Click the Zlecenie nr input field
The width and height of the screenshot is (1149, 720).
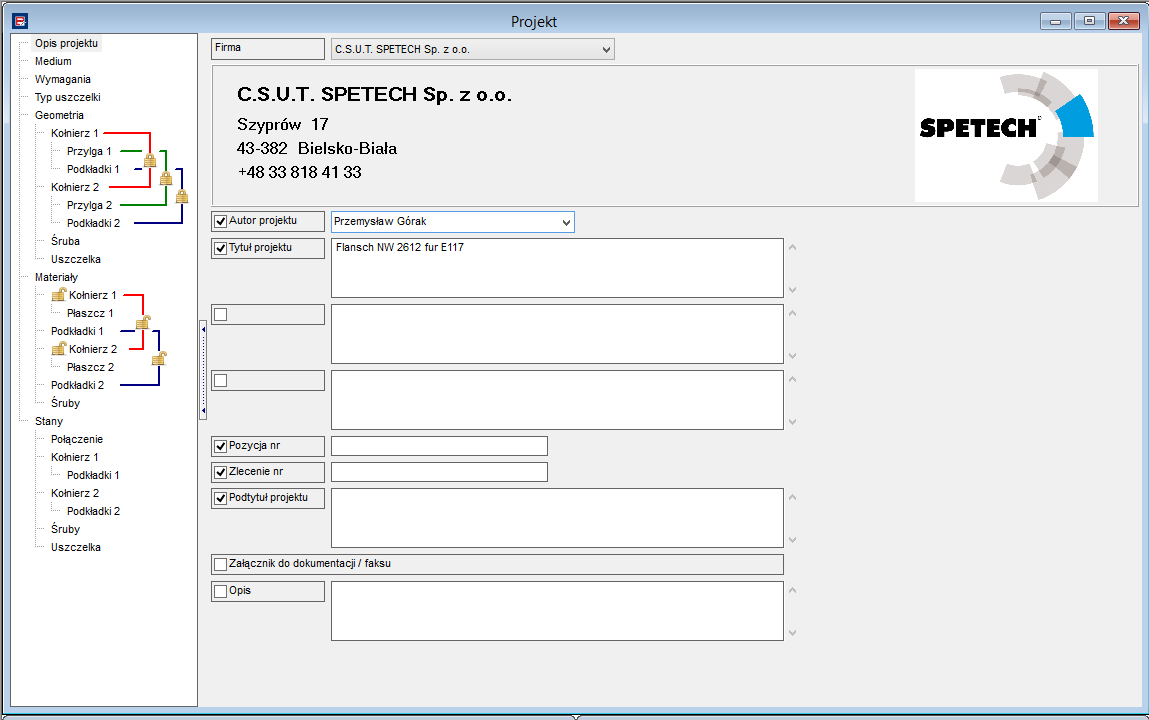point(440,472)
